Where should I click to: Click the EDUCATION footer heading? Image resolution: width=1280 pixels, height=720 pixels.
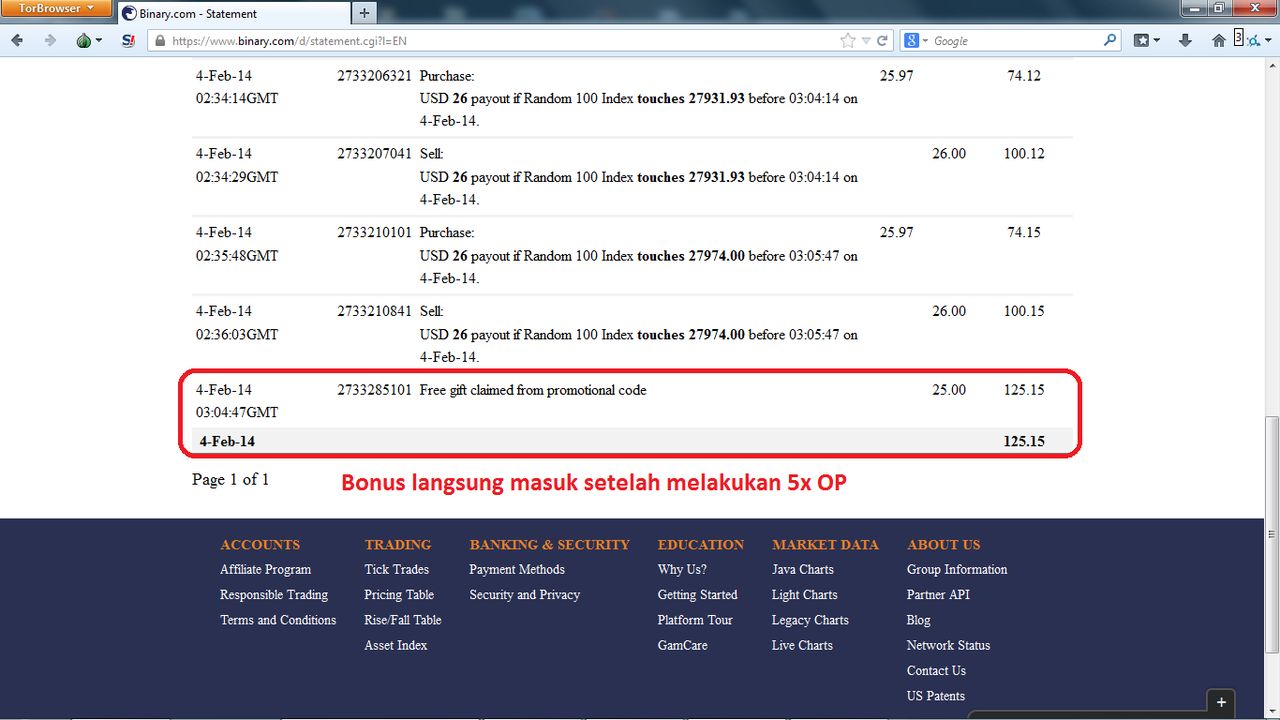tap(701, 545)
